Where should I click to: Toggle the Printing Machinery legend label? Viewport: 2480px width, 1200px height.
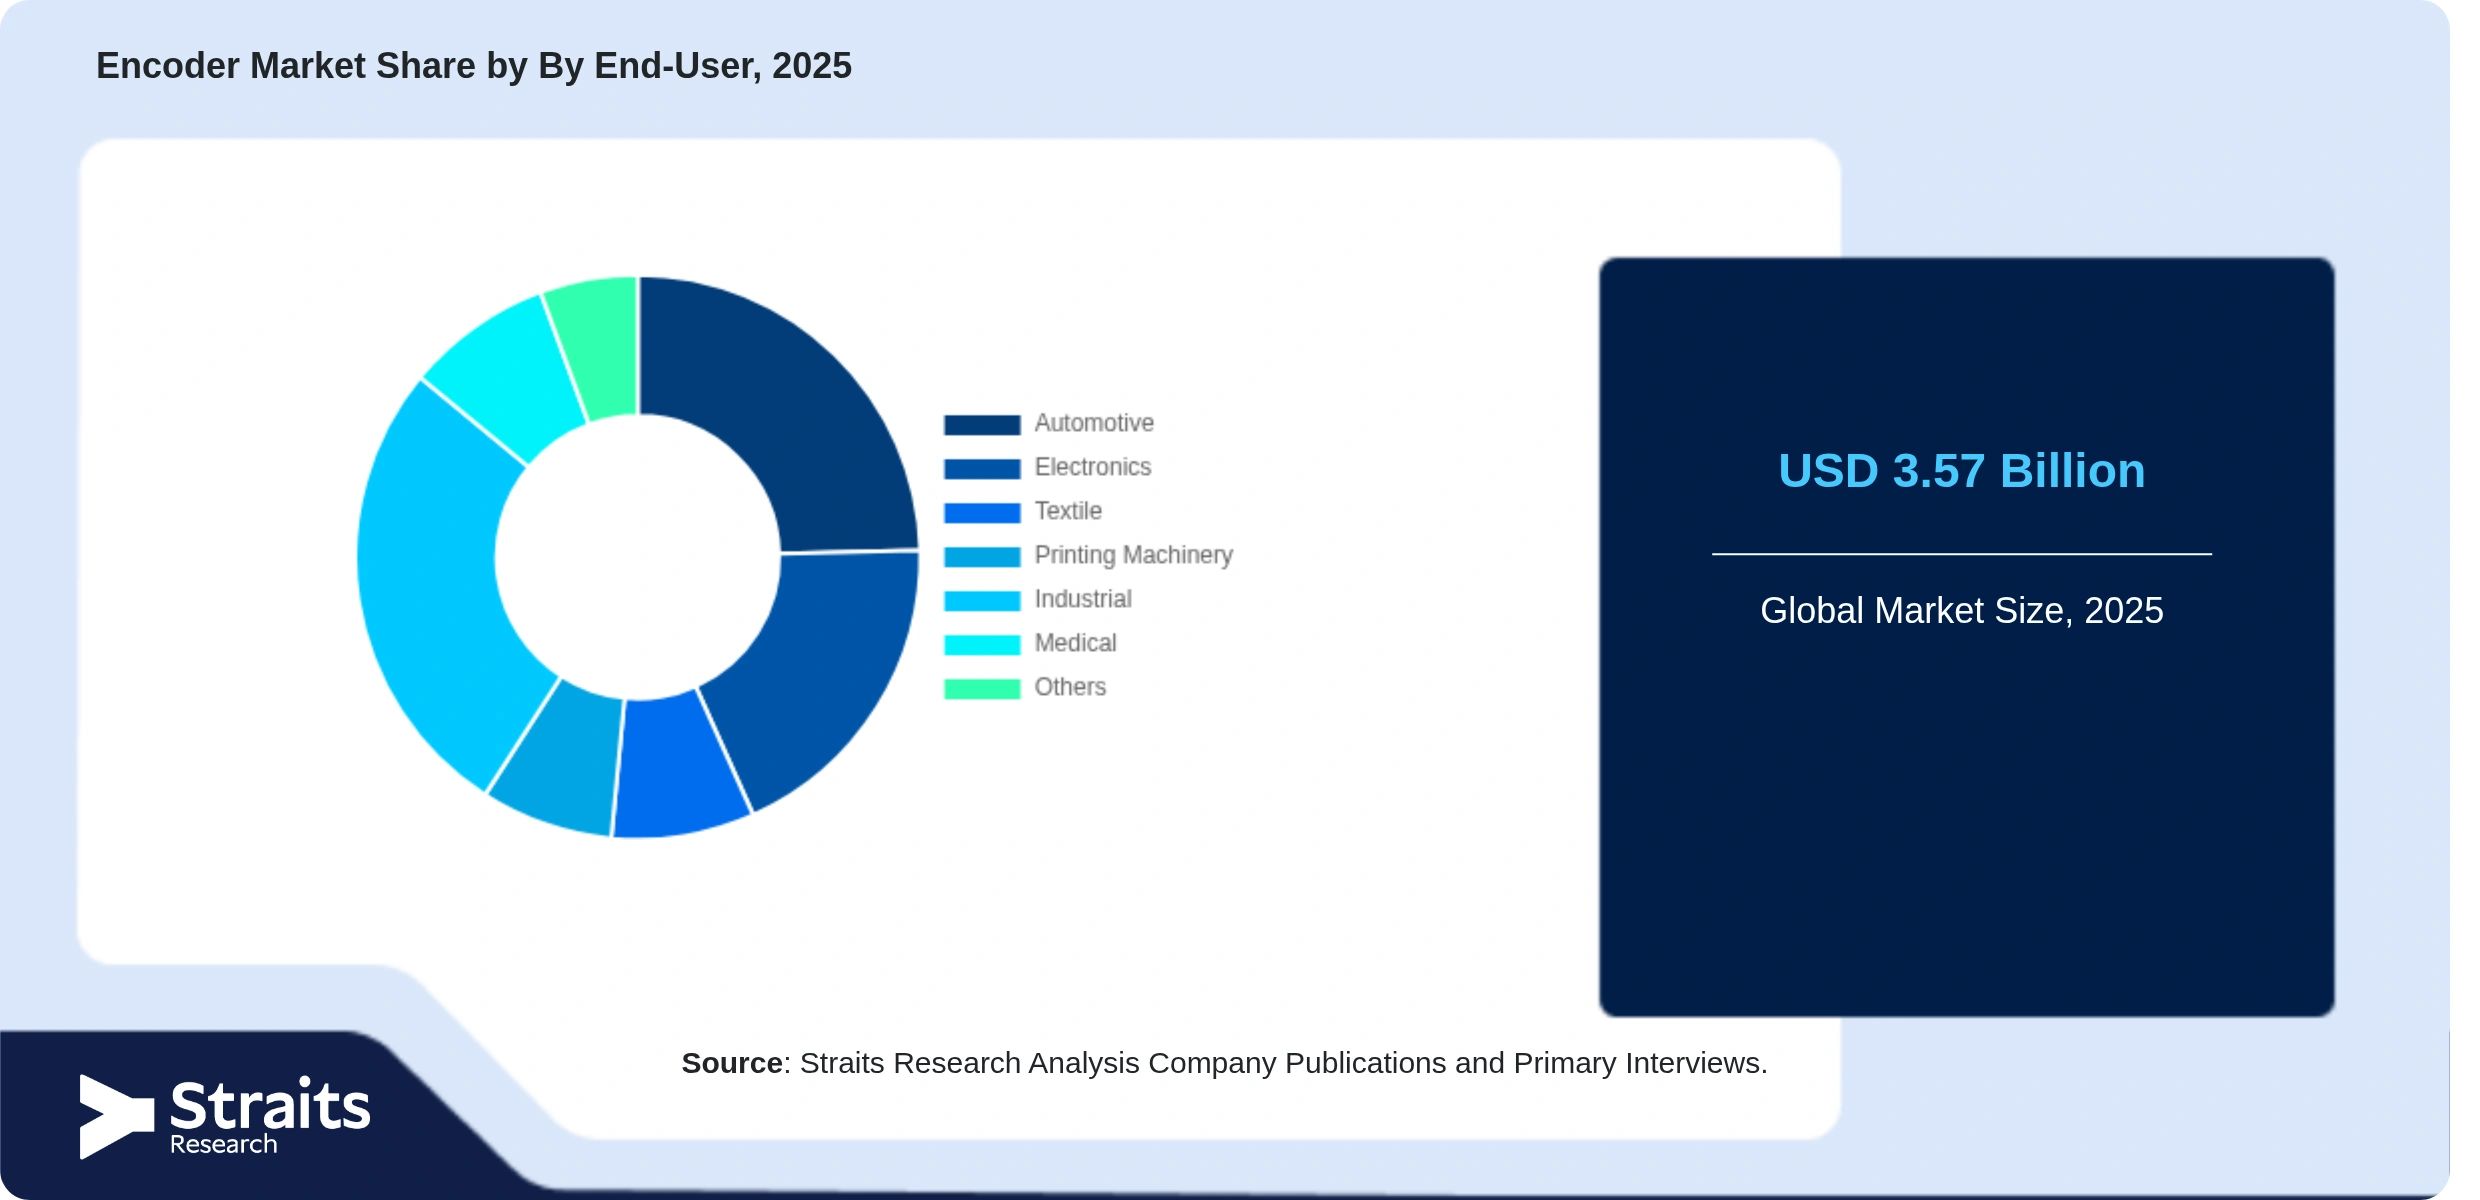[x=1134, y=555]
